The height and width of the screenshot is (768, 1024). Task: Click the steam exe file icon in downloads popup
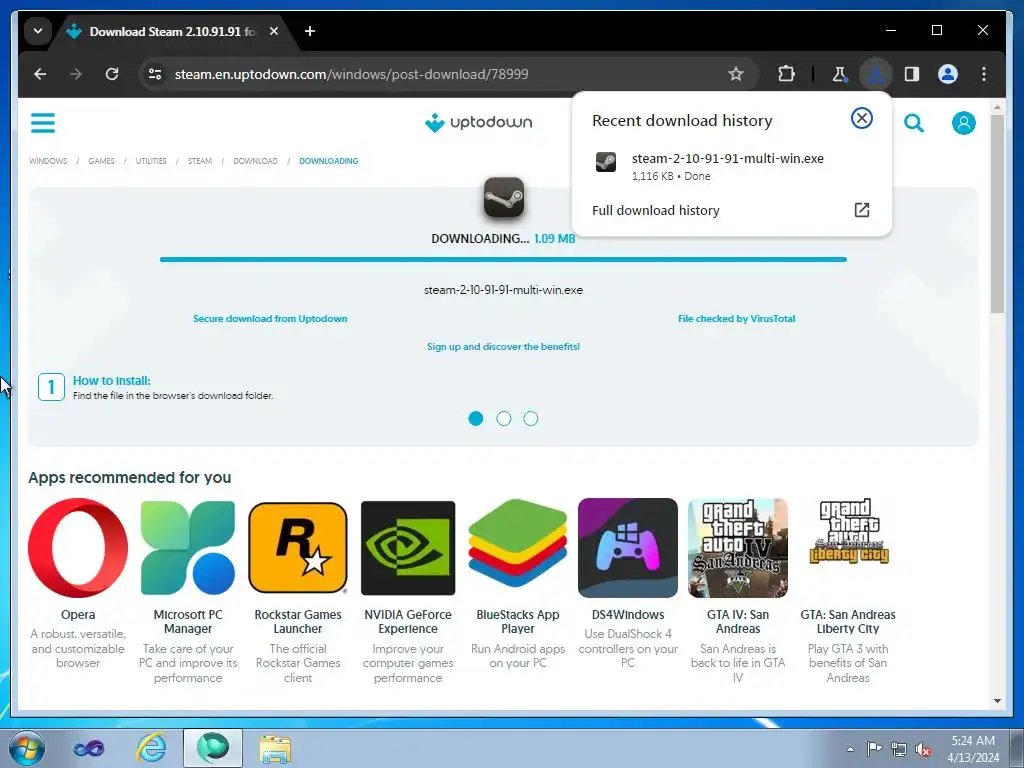pyautogui.click(x=605, y=162)
